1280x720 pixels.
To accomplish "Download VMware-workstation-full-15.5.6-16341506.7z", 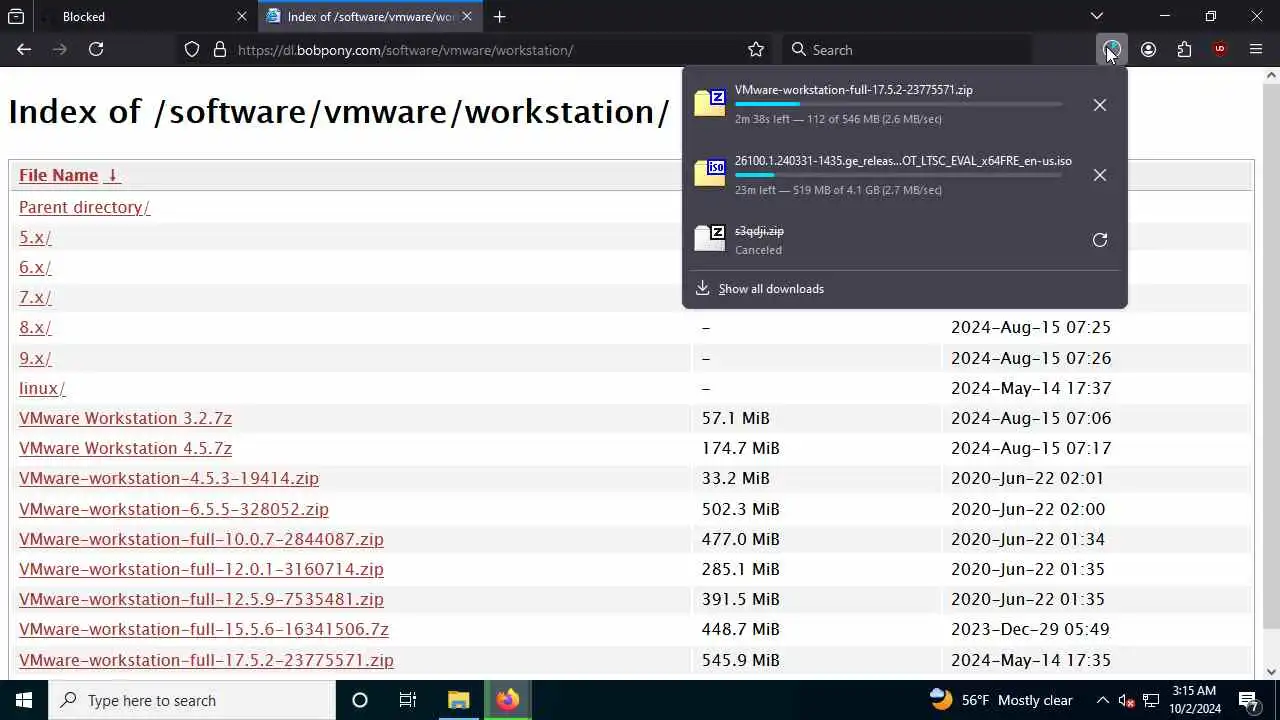I will tap(204, 629).
